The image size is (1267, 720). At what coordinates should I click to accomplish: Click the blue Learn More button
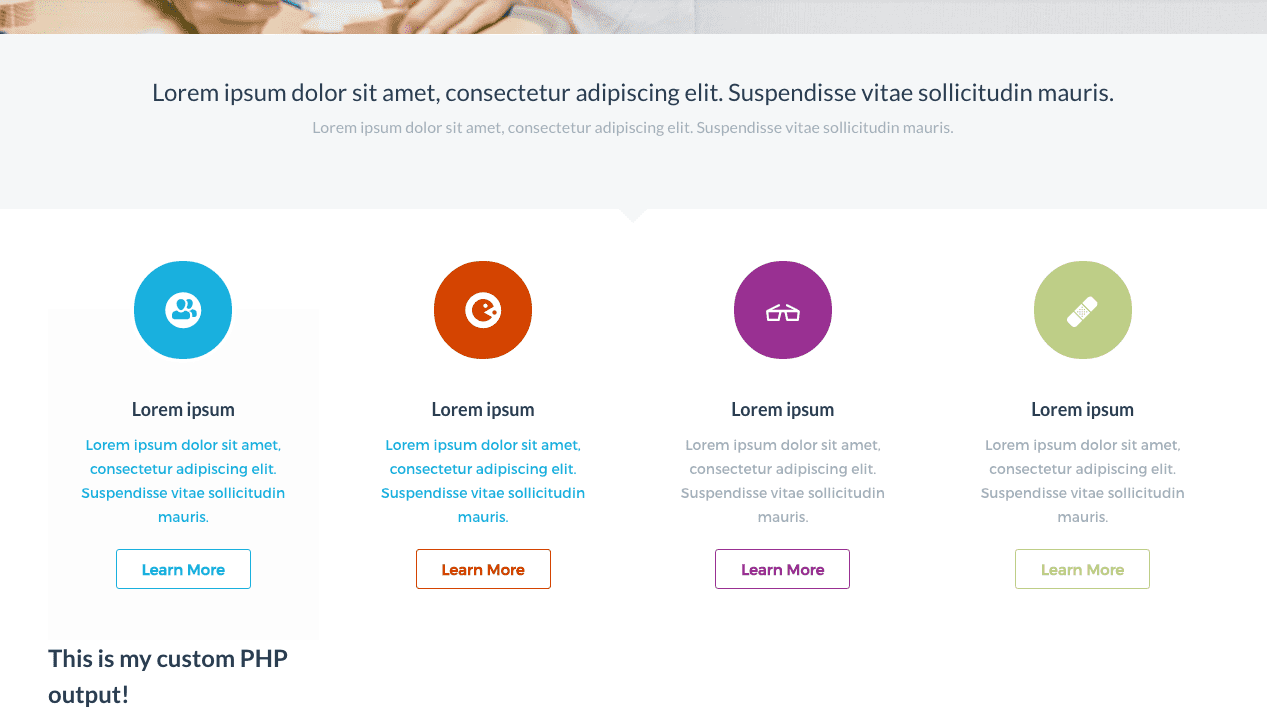tap(183, 569)
